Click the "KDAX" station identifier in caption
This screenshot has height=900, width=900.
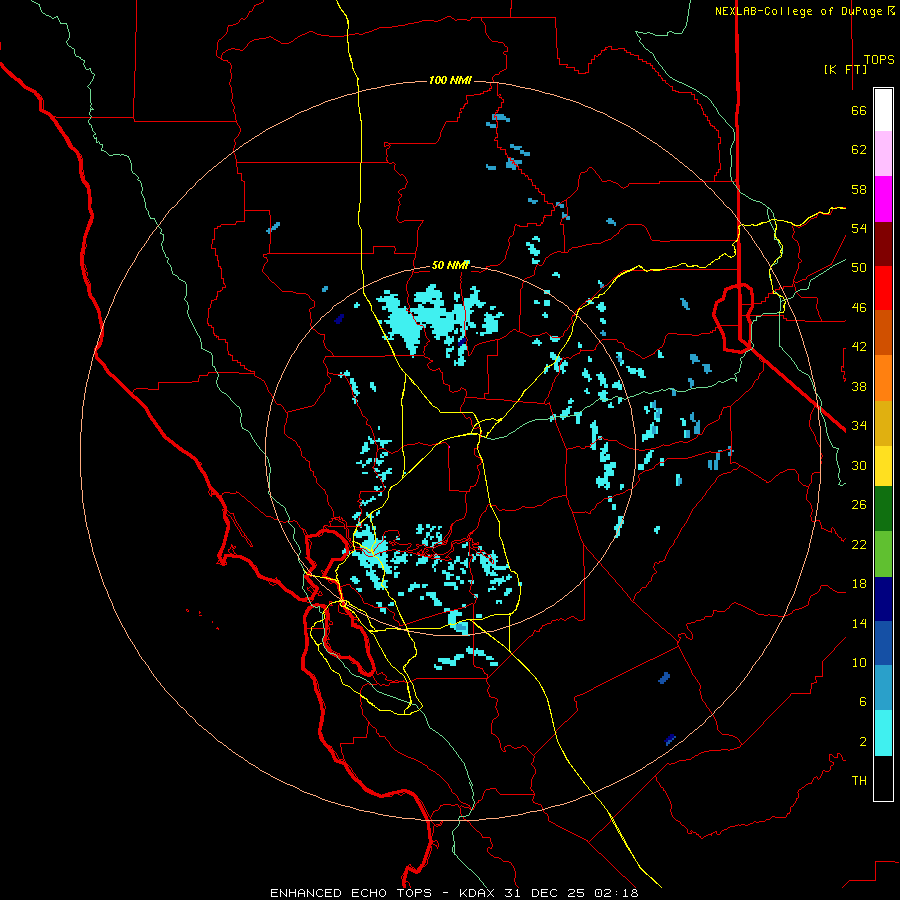tap(479, 893)
